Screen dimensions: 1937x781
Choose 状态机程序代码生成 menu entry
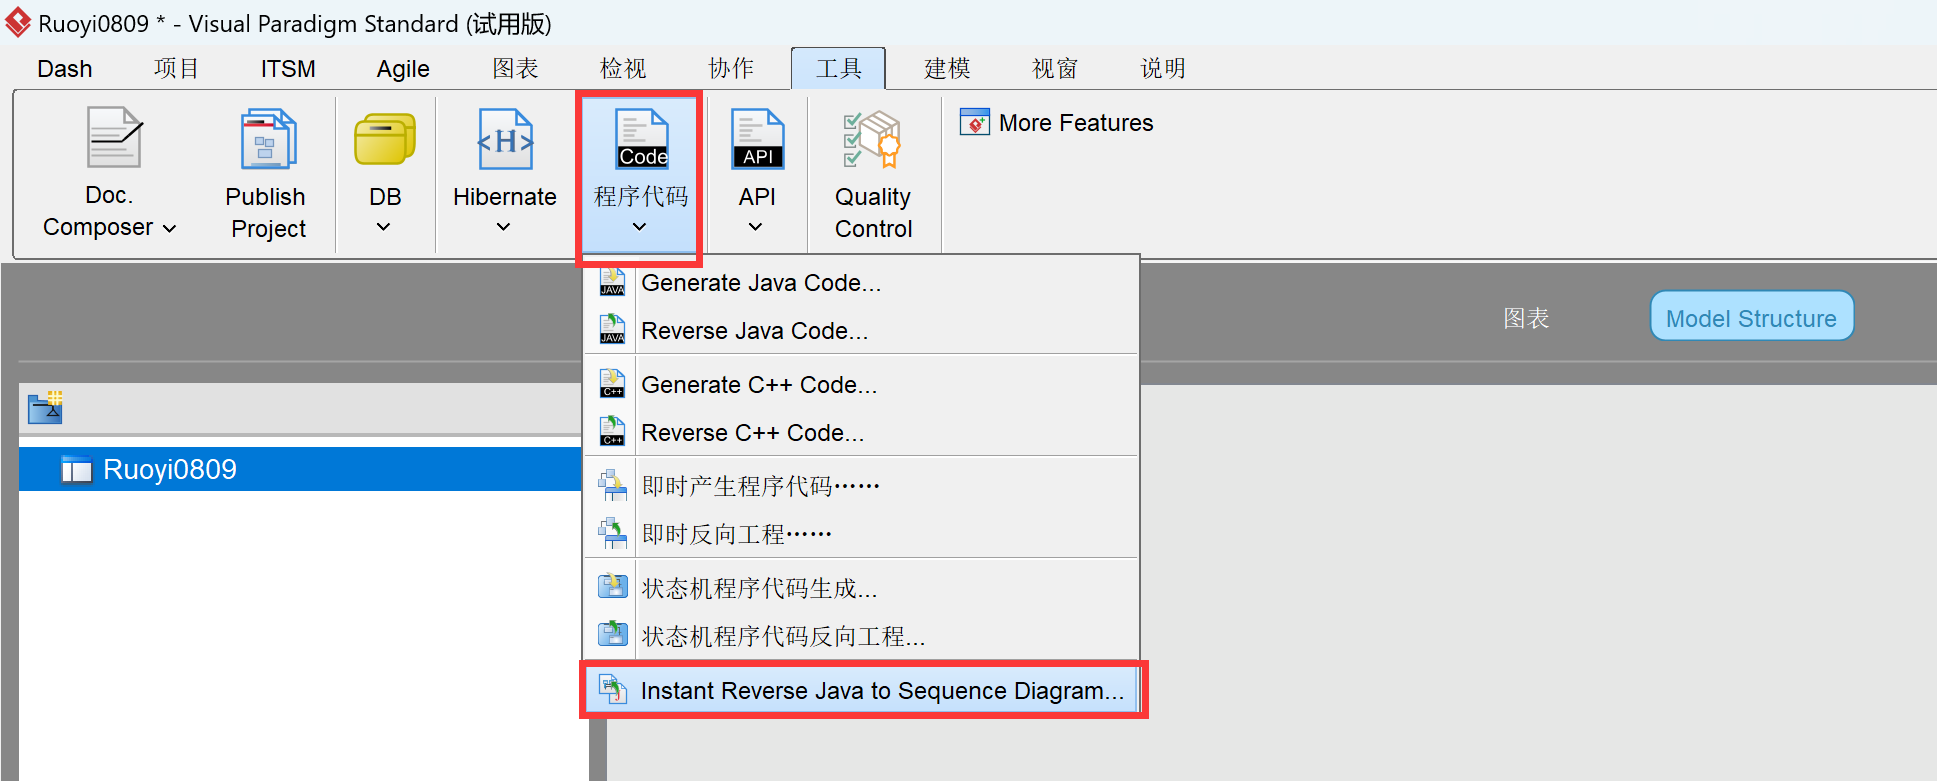point(861,588)
